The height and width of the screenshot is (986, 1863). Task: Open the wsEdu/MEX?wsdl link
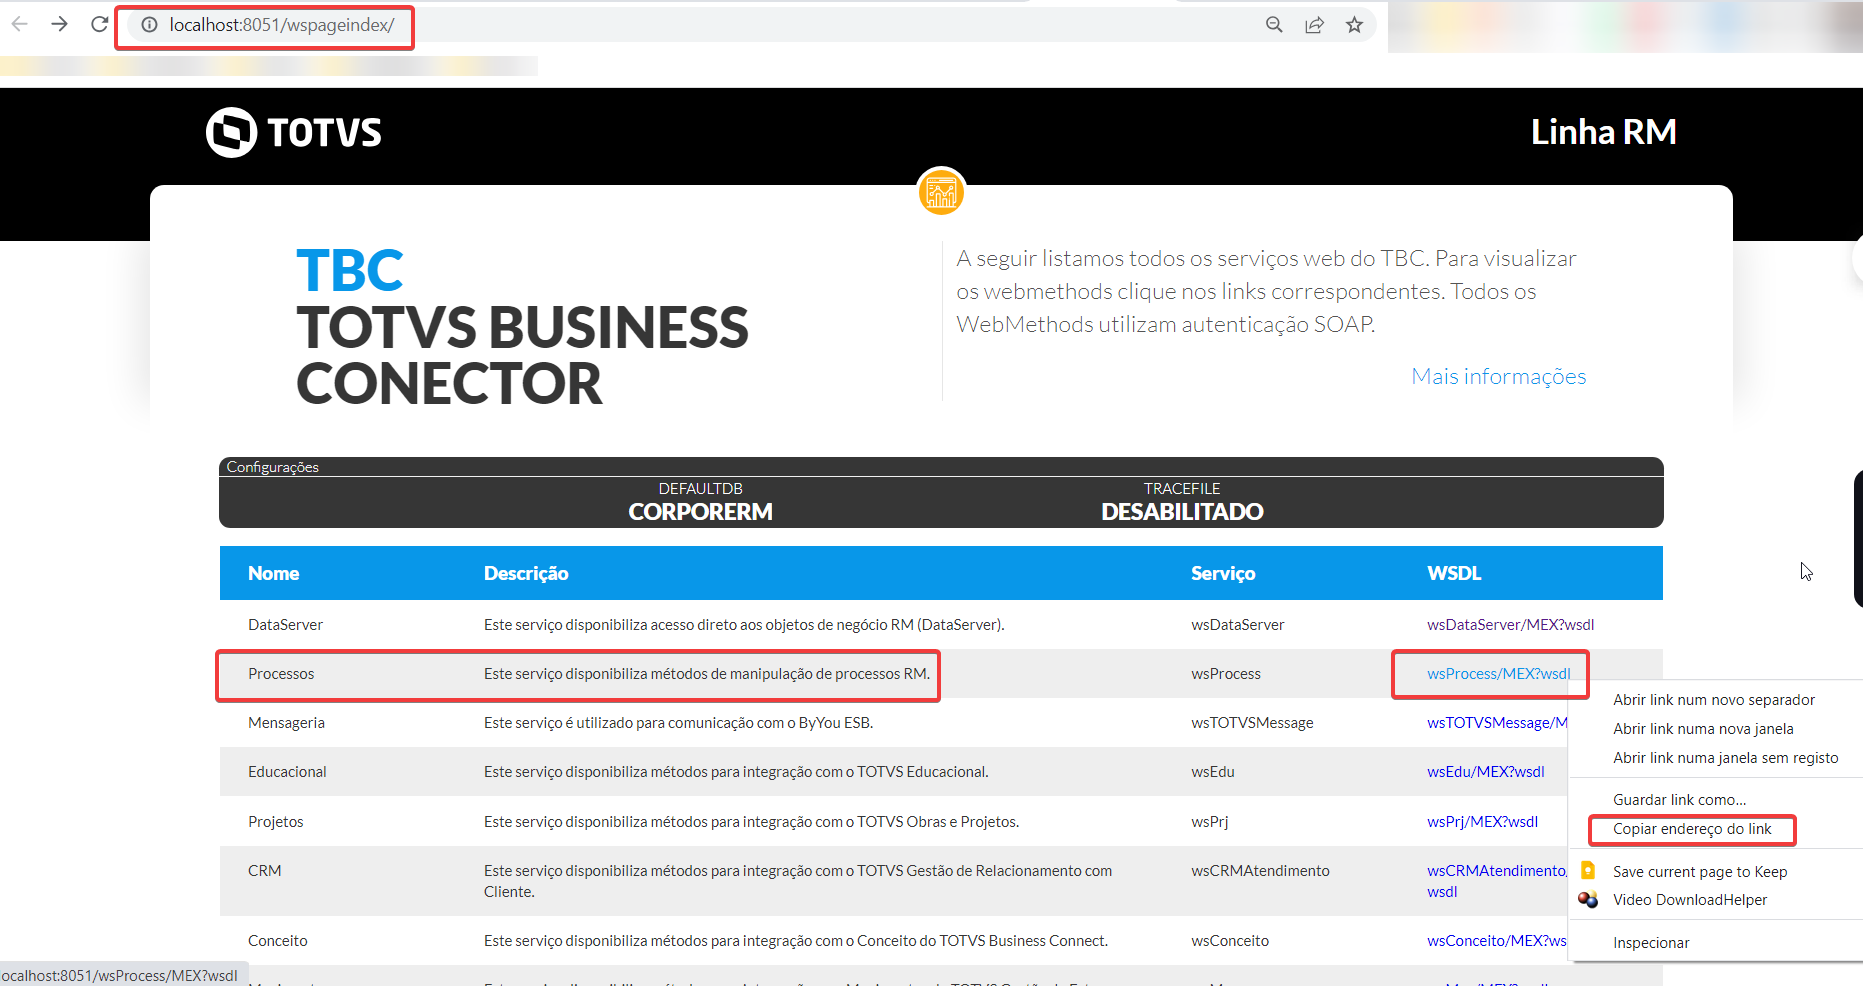(x=1485, y=771)
